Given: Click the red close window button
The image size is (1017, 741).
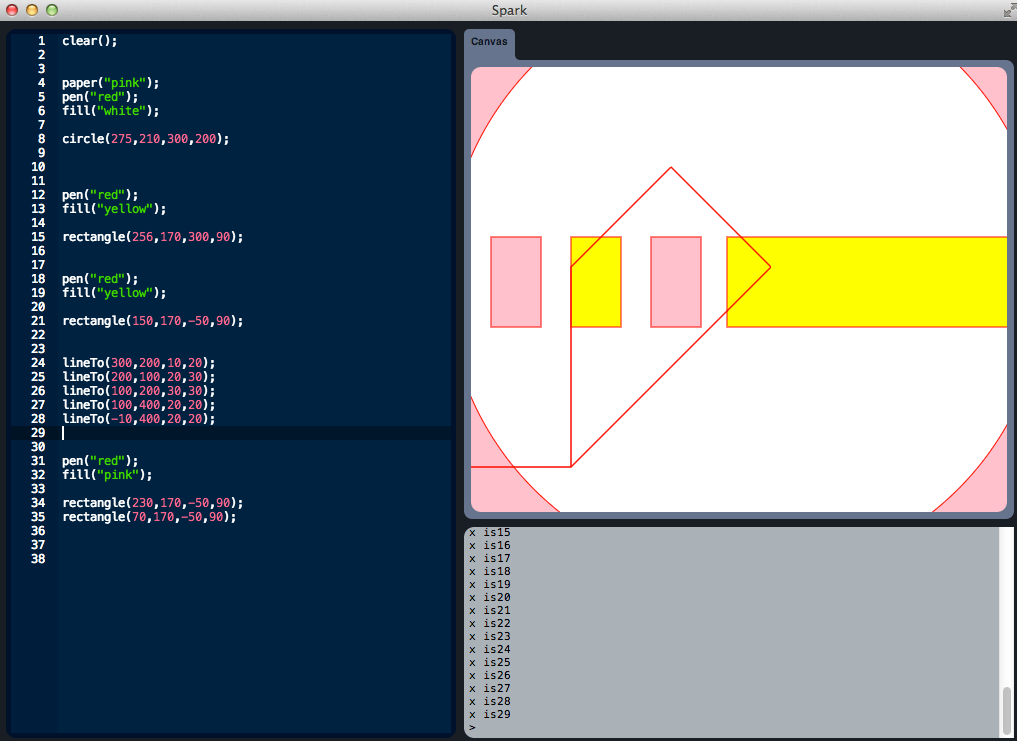Looking at the screenshot, I should 12,10.
